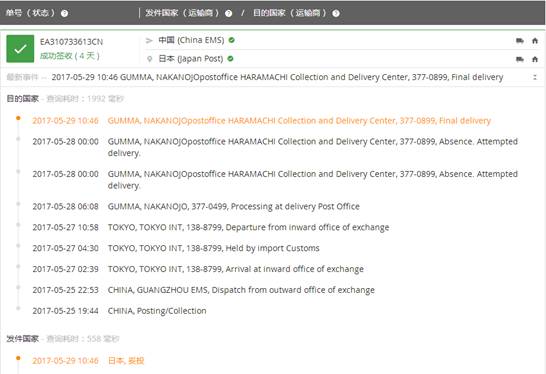Click the 目的国家 section heading
Viewport: 546px width, 374px height.
pyautogui.click(x=23, y=99)
